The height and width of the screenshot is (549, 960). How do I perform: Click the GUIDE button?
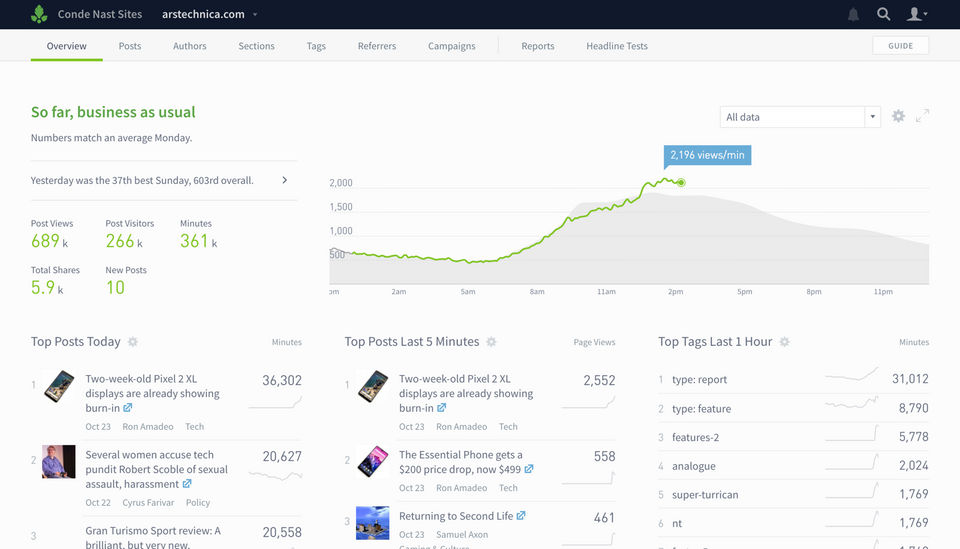point(901,46)
